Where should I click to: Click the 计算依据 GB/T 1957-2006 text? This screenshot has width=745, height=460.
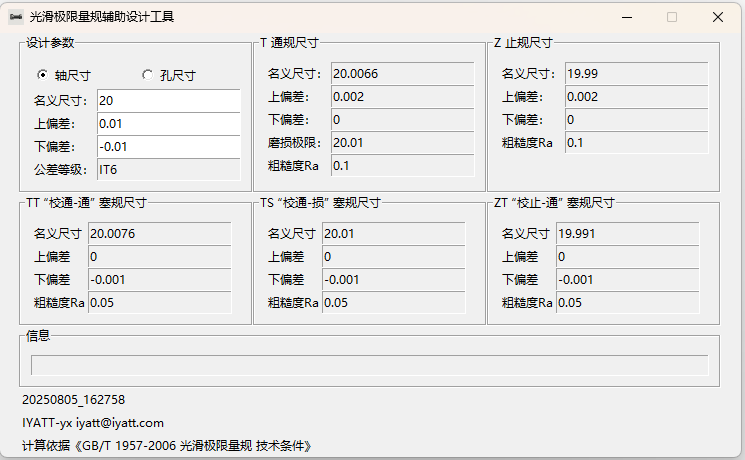[167, 446]
